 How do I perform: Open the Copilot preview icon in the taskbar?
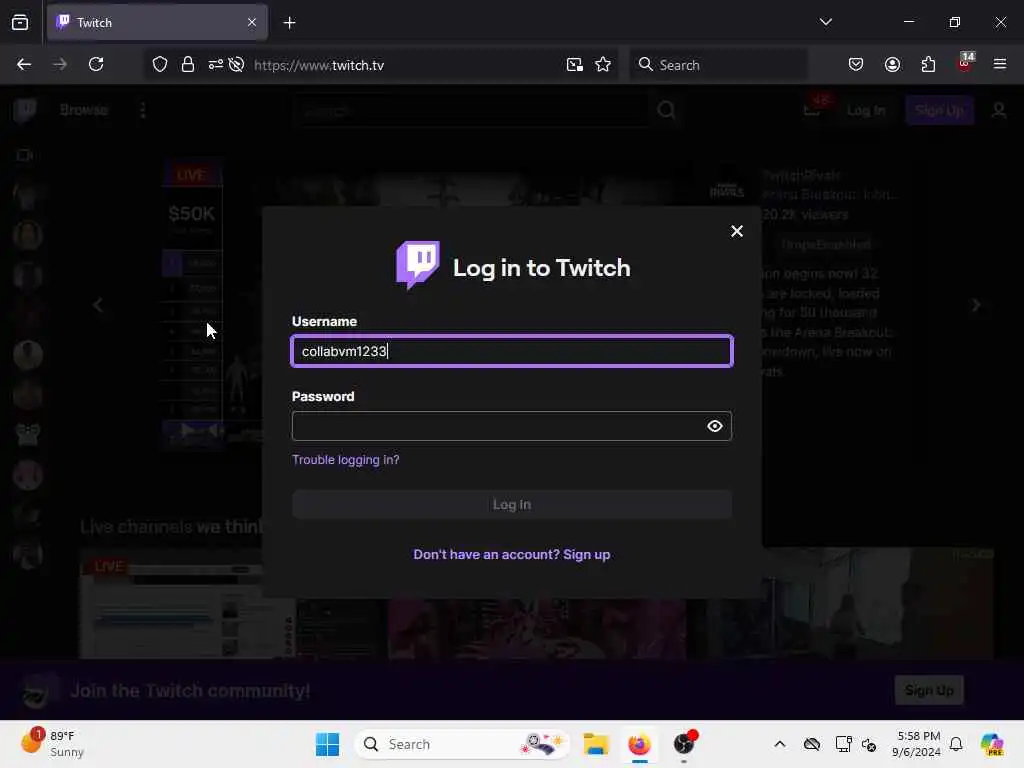(992, 744)
